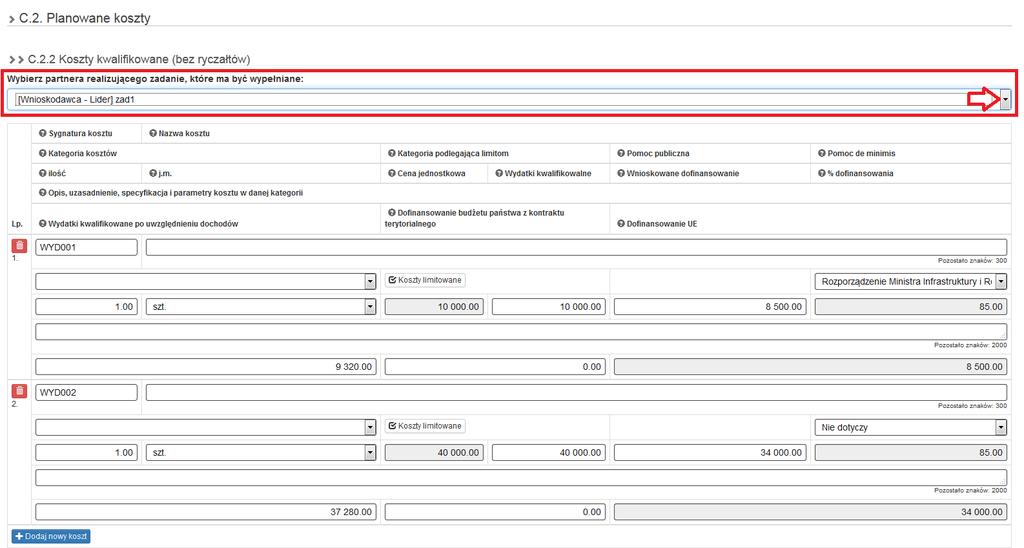The width and height of the screenshot is (1024, 548).
Task: Toggle Koszty limitowane for WYD001
Action: [425, 280]
